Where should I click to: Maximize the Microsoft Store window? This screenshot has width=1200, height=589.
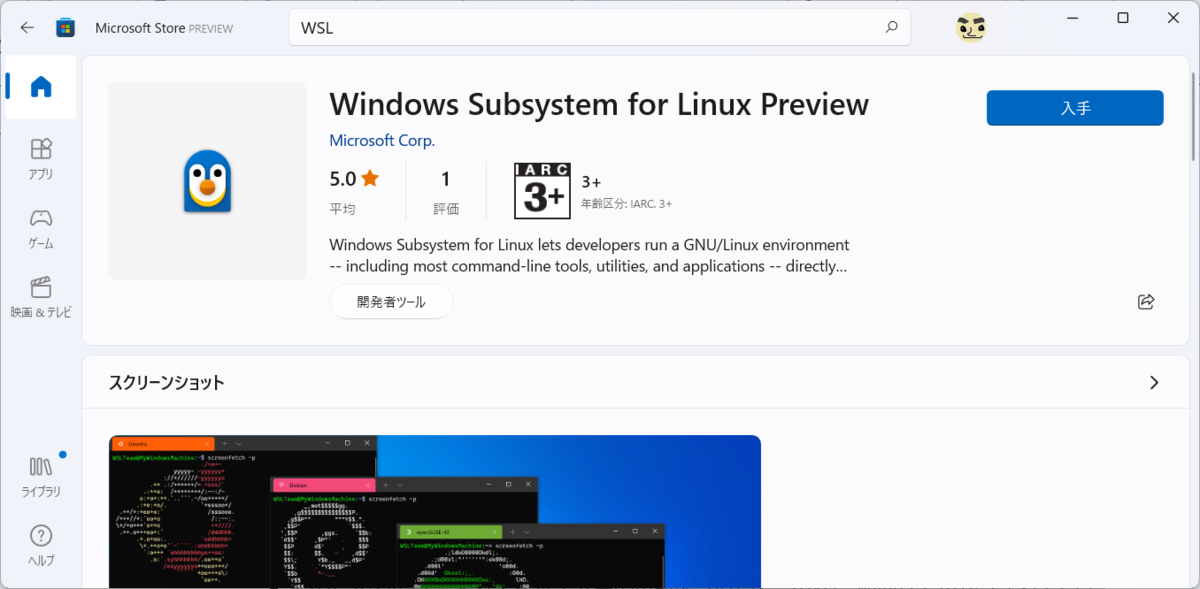tap(1122, 18)
